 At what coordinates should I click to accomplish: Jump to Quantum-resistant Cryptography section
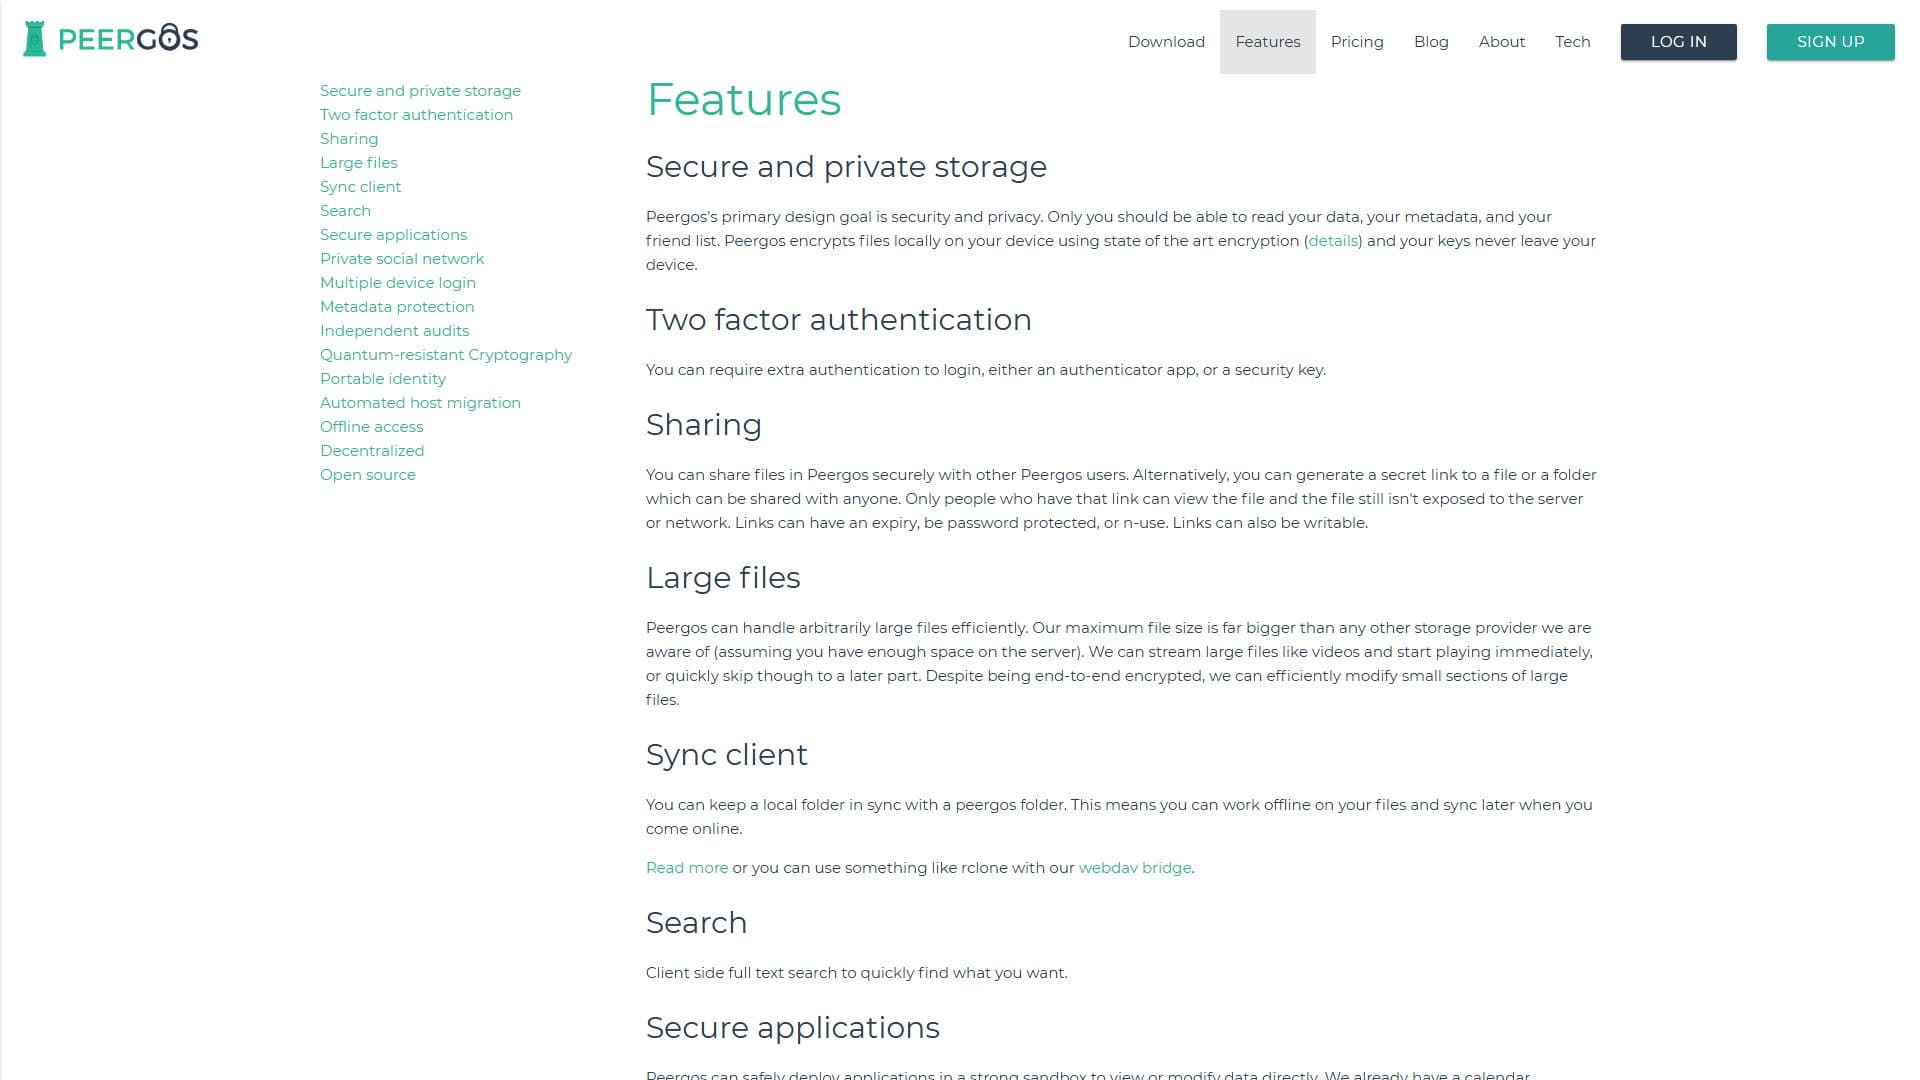[446, 355]
